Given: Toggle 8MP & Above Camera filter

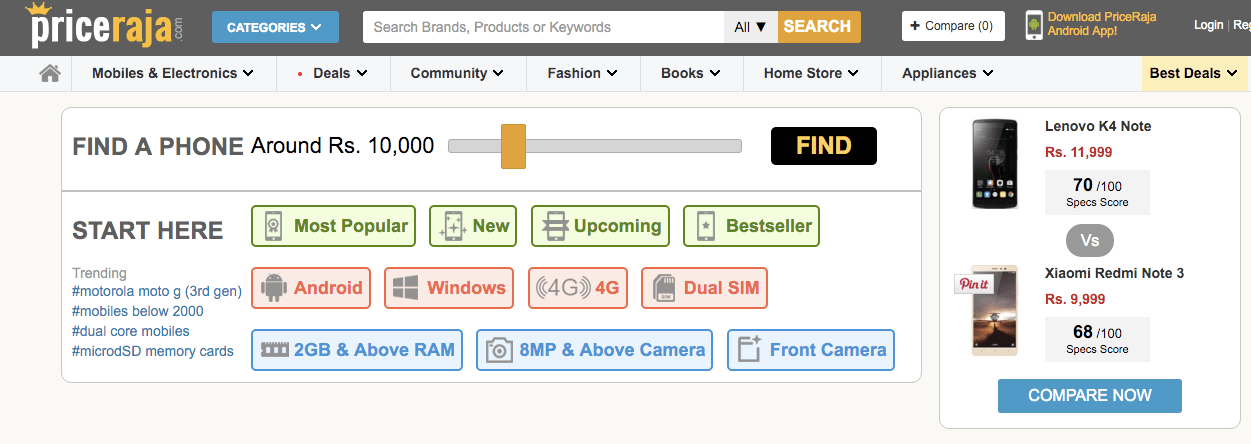Looking at the screenshot, I should click(595, 350).
